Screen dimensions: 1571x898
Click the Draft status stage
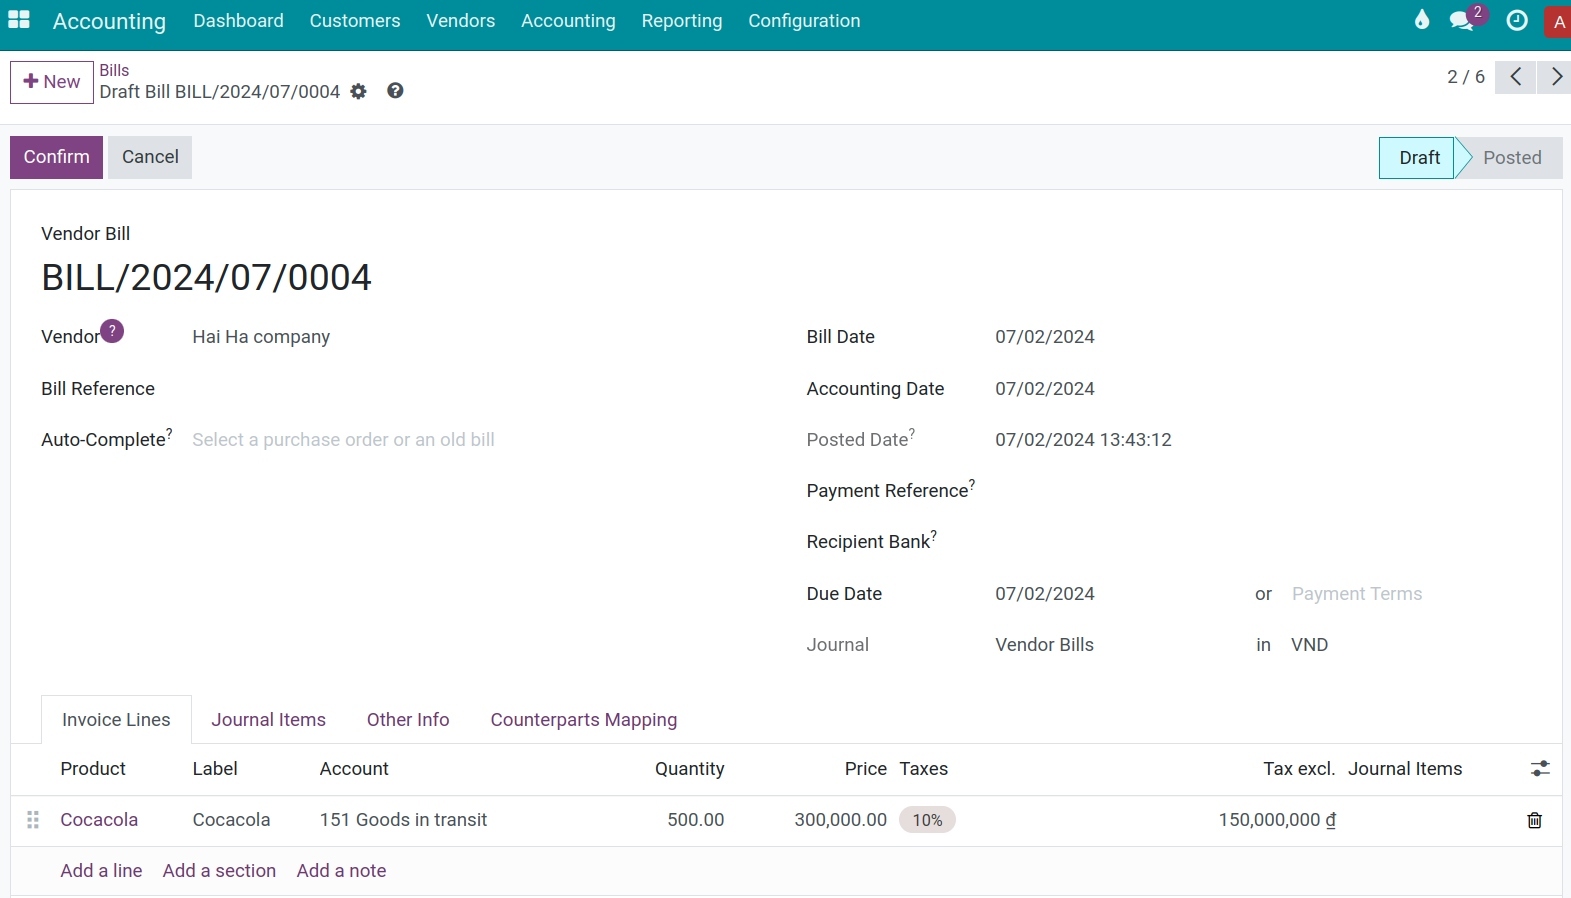pos(1418,158)
